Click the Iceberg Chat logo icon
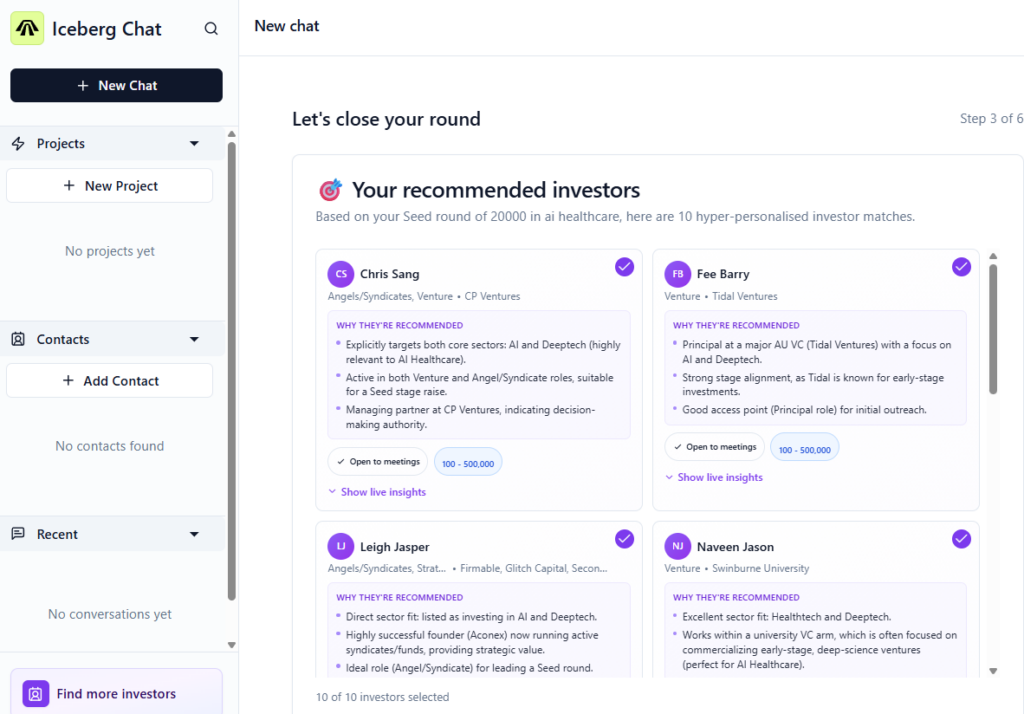 (x=27, y=29)
